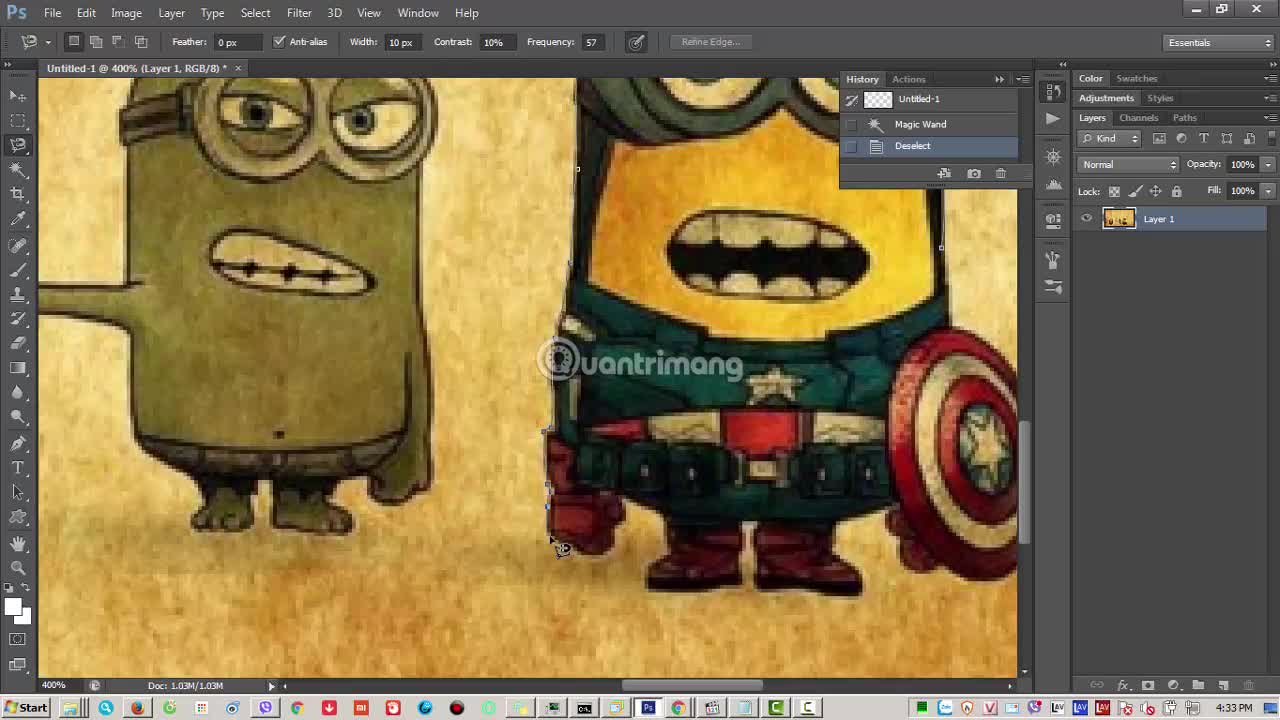Toggle filter for pixel layers
The image size is (1280, 720).
point(1159,139)
